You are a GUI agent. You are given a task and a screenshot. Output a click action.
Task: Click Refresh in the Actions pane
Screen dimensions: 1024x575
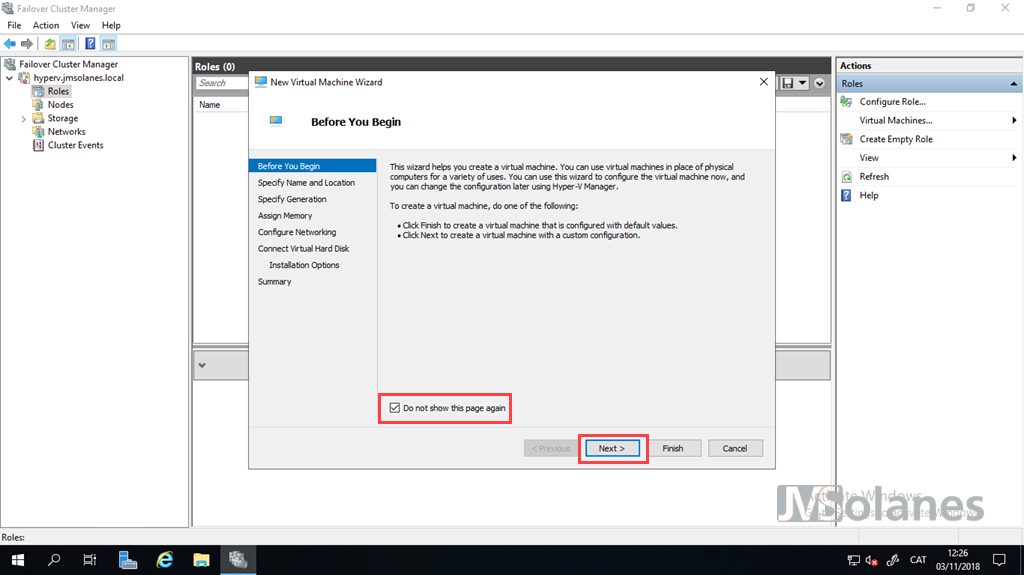point(874,176)
